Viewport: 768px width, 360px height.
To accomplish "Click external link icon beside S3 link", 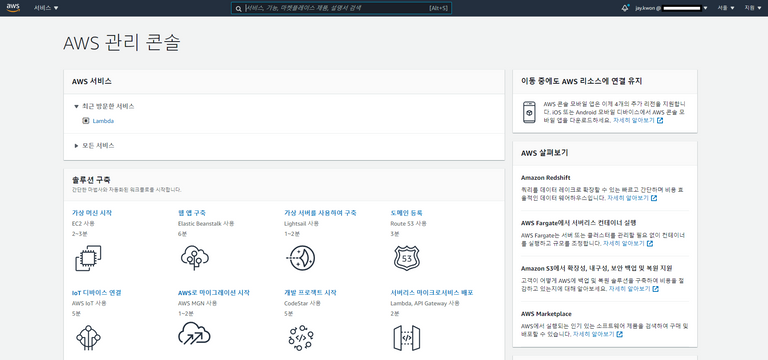I will [655, 289].
